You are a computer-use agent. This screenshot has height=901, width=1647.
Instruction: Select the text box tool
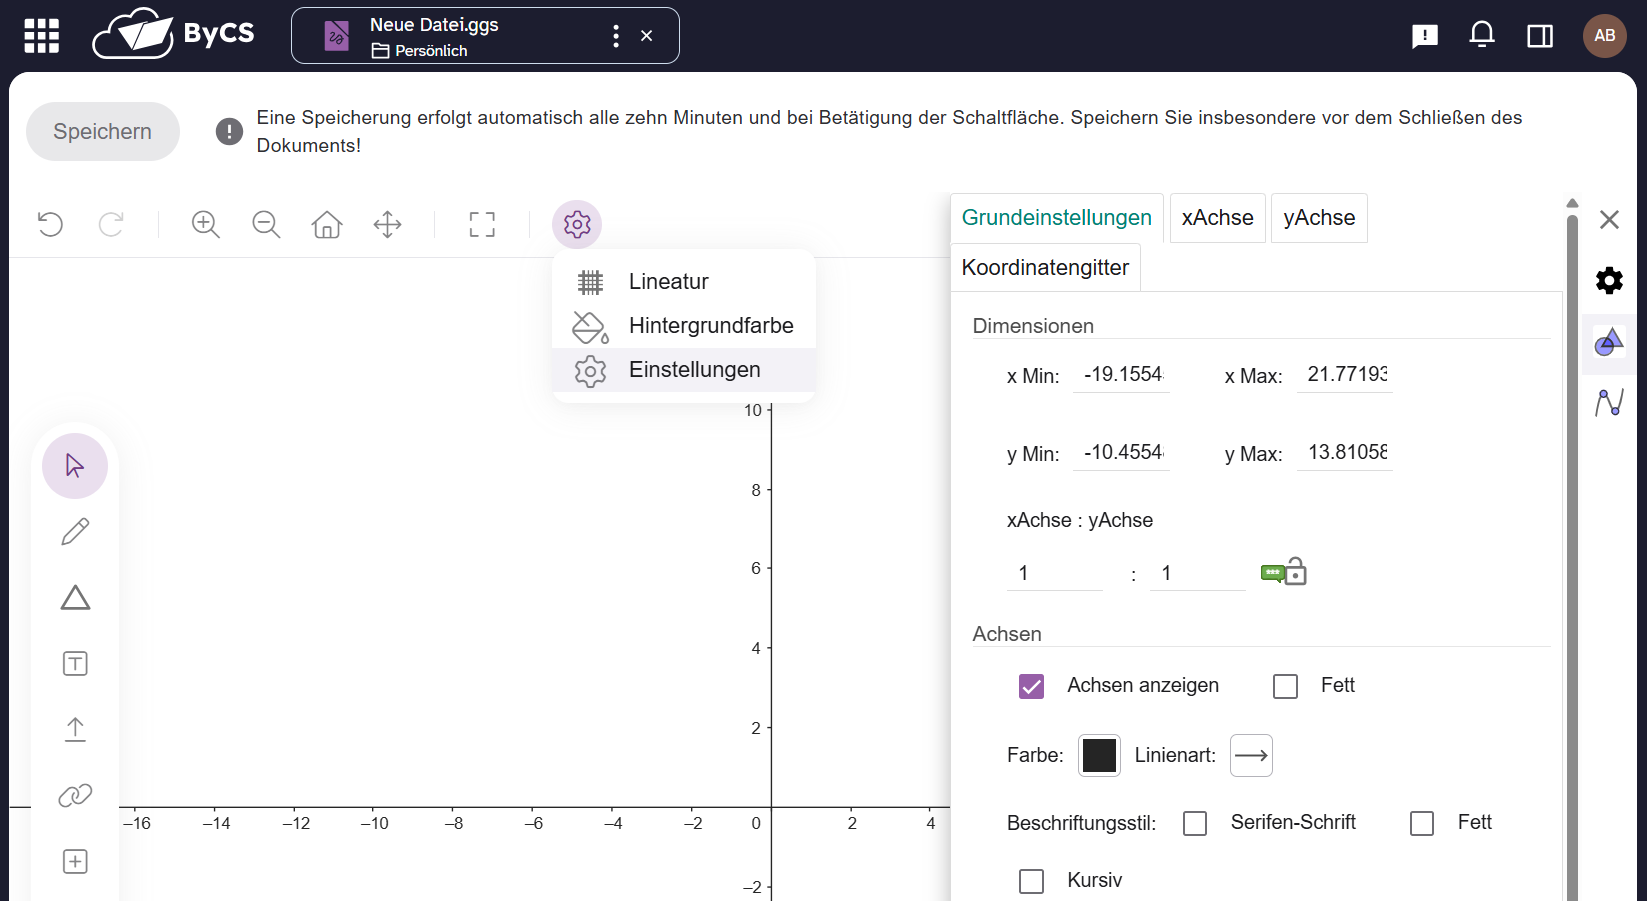point(75,664)
